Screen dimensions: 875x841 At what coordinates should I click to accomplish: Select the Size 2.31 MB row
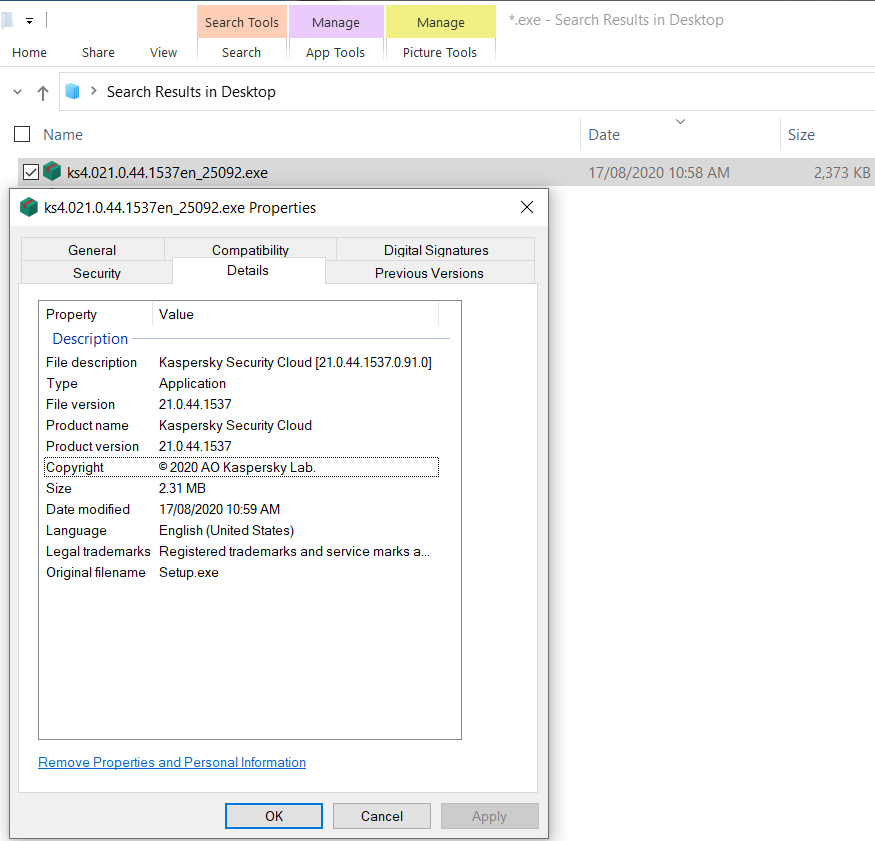pos(242,488)
